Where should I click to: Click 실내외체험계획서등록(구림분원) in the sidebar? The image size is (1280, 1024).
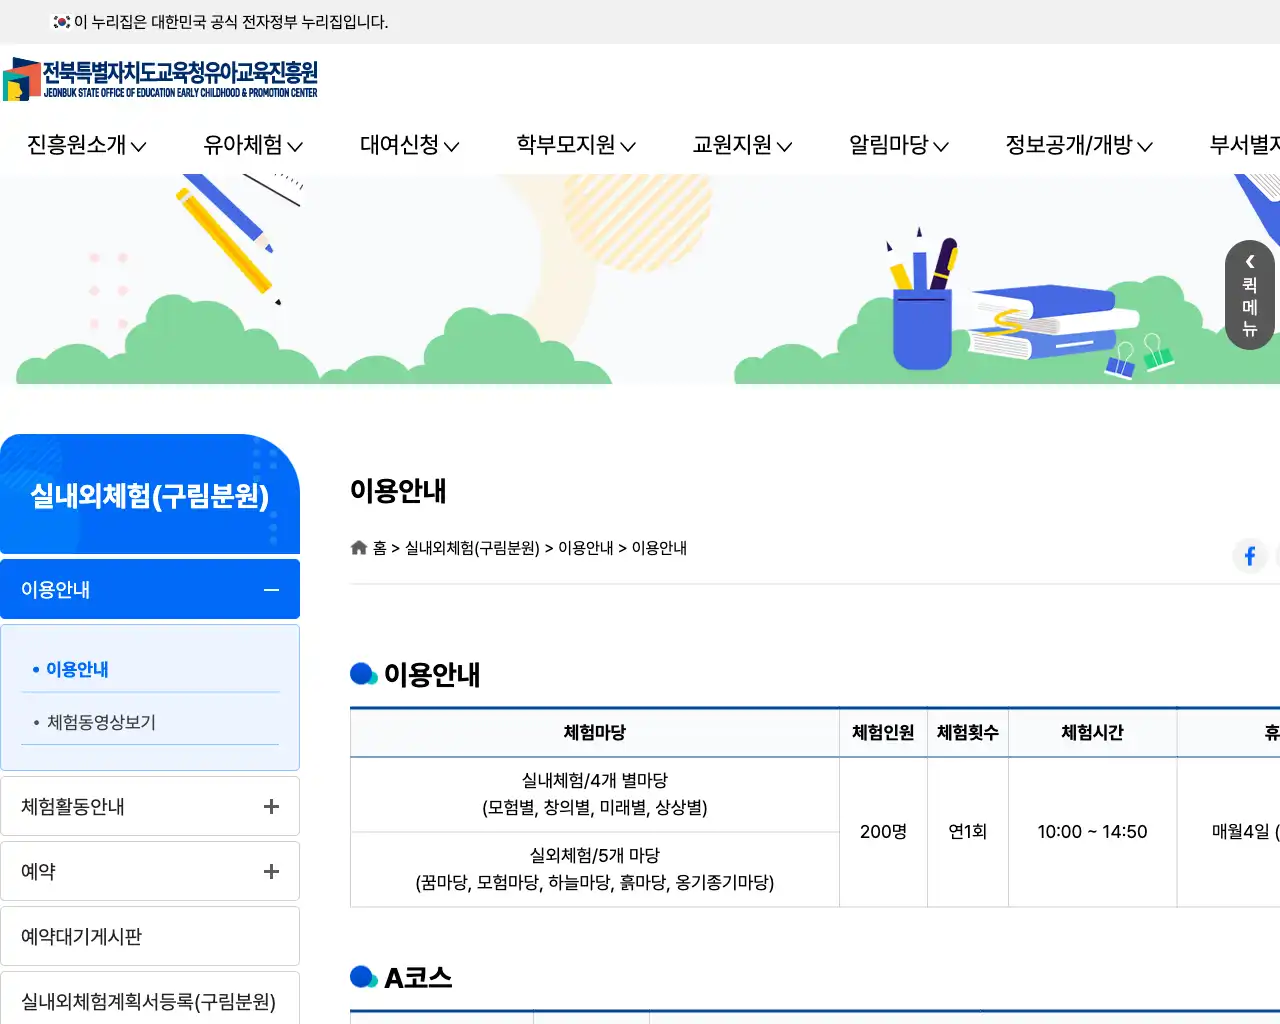[148, 1001]
